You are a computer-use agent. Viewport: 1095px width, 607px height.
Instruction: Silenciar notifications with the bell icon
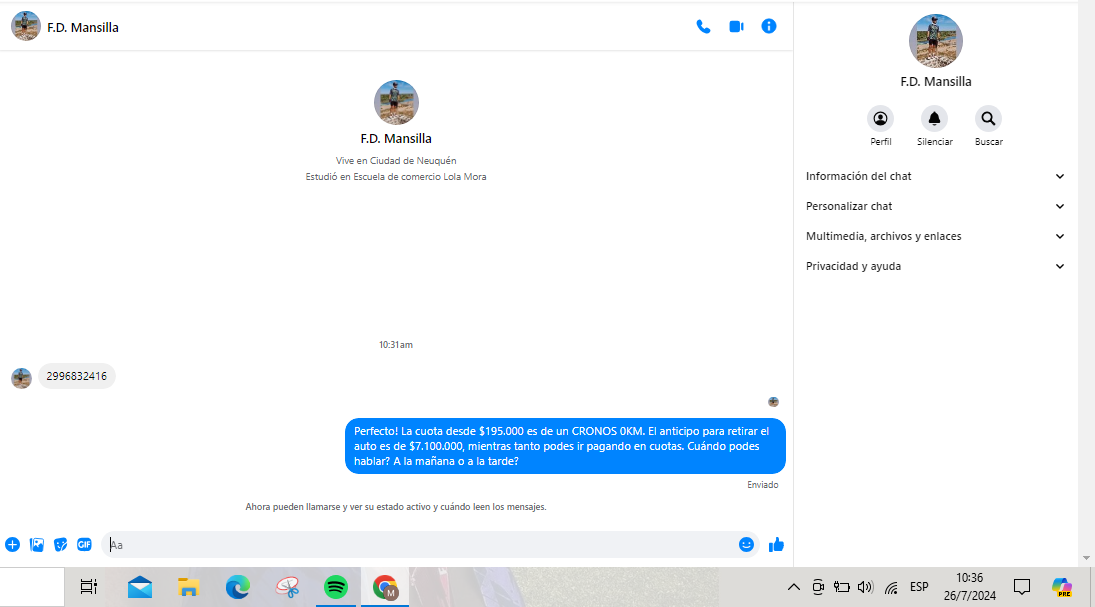pos(934,119)
